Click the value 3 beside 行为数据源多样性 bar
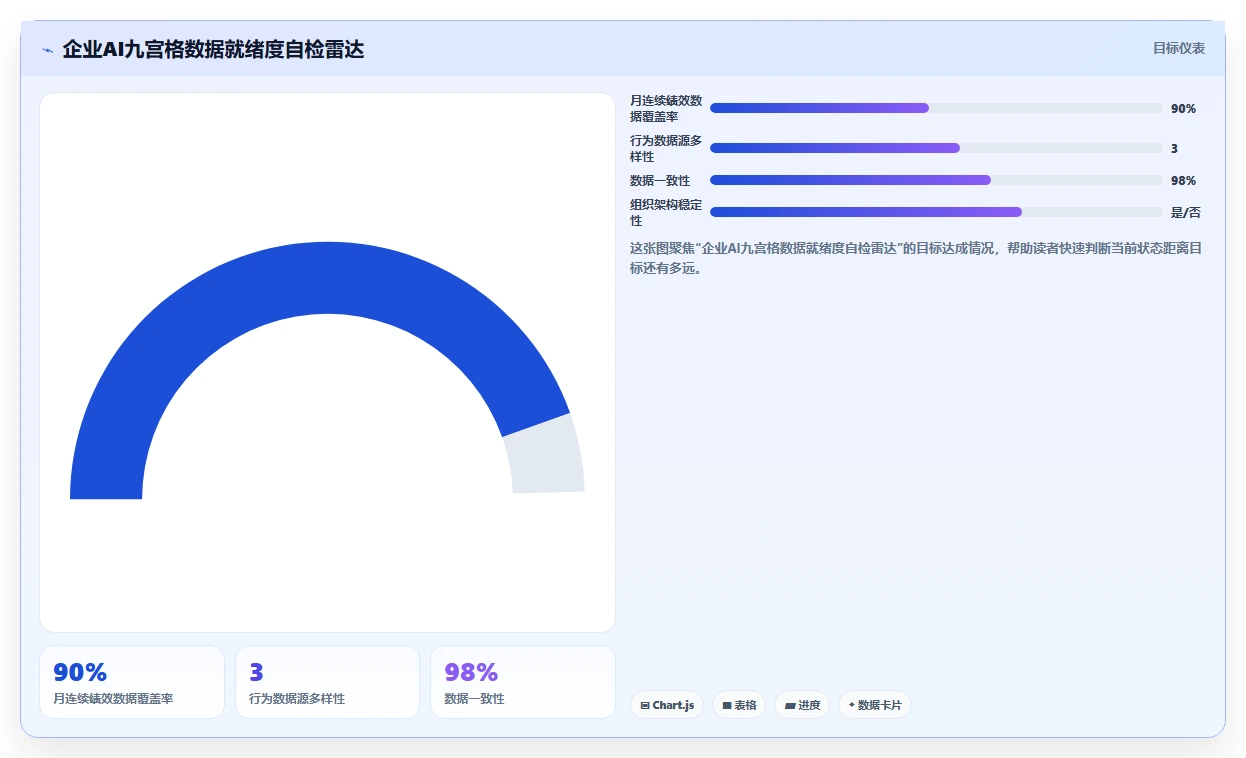The width and height of the screenshot is (1246, 758). pos(1174,148)
